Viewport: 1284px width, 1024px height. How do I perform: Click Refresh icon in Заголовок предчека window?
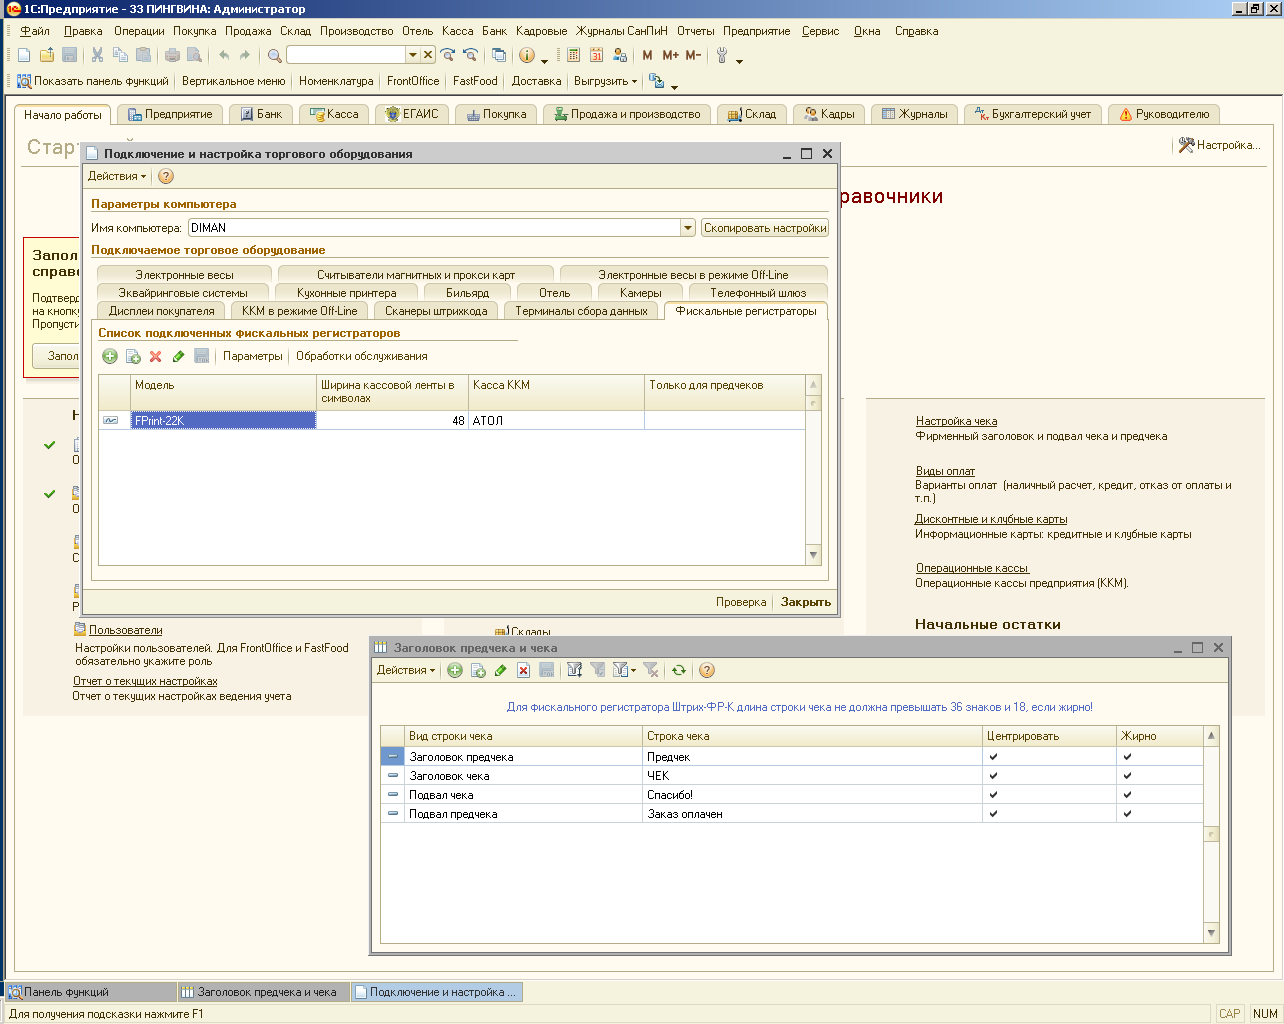coord(679,670)
